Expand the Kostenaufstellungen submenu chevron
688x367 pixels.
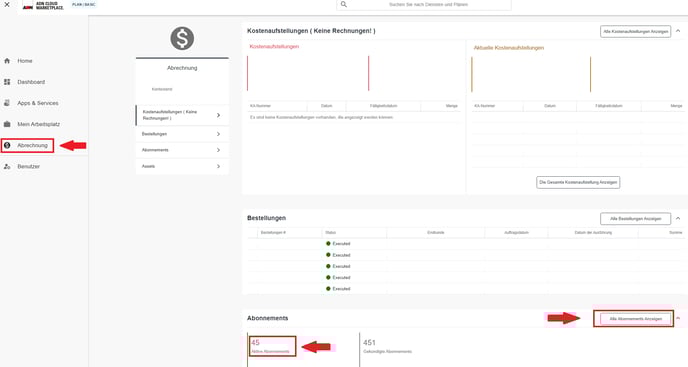click(219, 115)
